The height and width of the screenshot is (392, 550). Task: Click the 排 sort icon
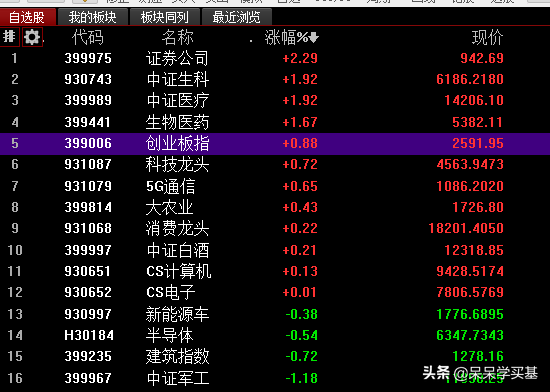pyautogui.click(x=9, y=37)
